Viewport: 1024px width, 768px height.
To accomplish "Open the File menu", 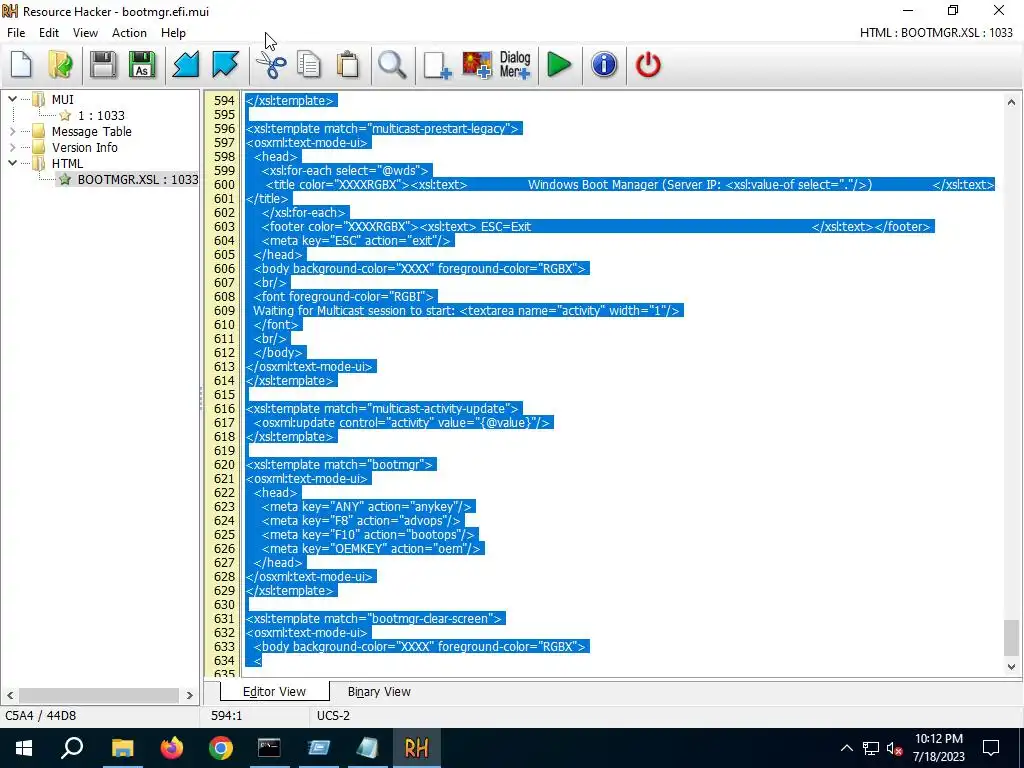I will tap(16, 33).
